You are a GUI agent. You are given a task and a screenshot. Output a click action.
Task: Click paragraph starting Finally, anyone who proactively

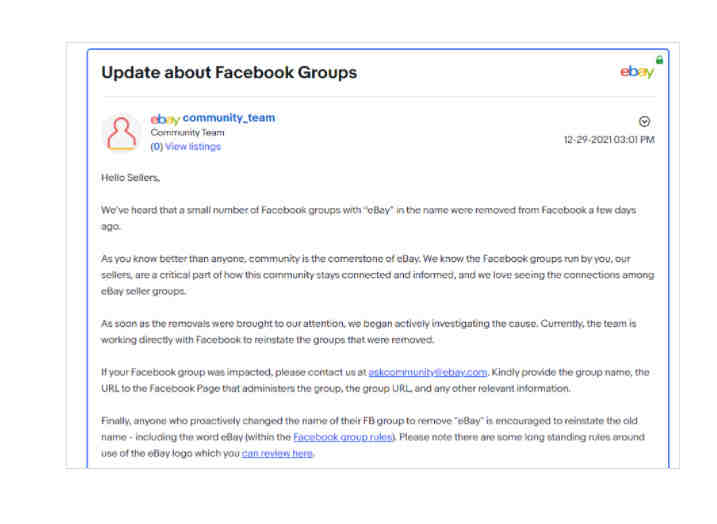click(373, 437)
